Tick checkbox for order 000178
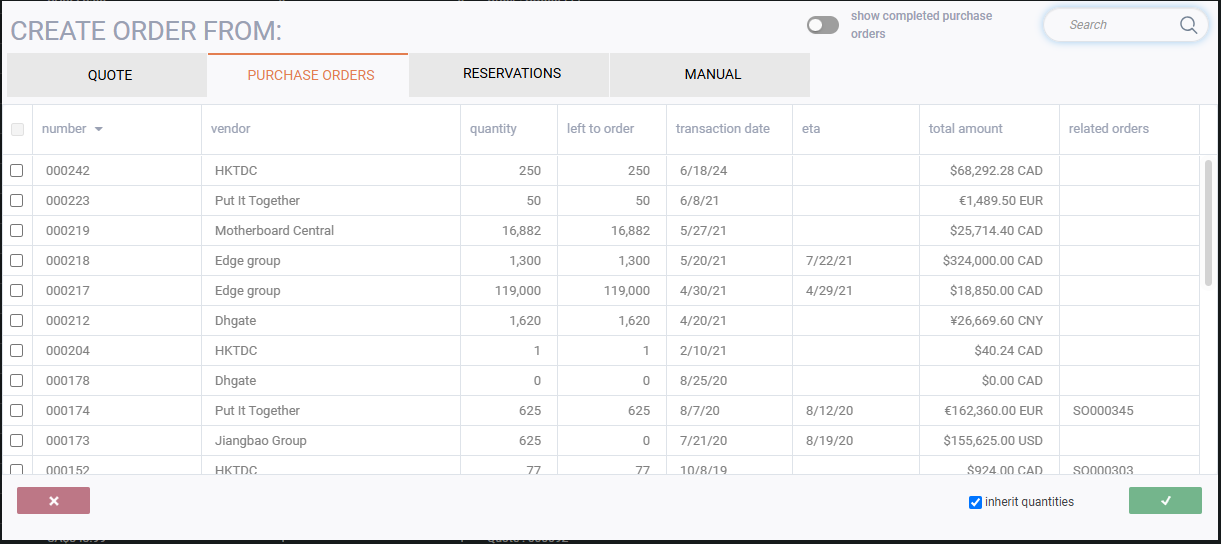The image size is (1221, 544). tap(17, 381)
